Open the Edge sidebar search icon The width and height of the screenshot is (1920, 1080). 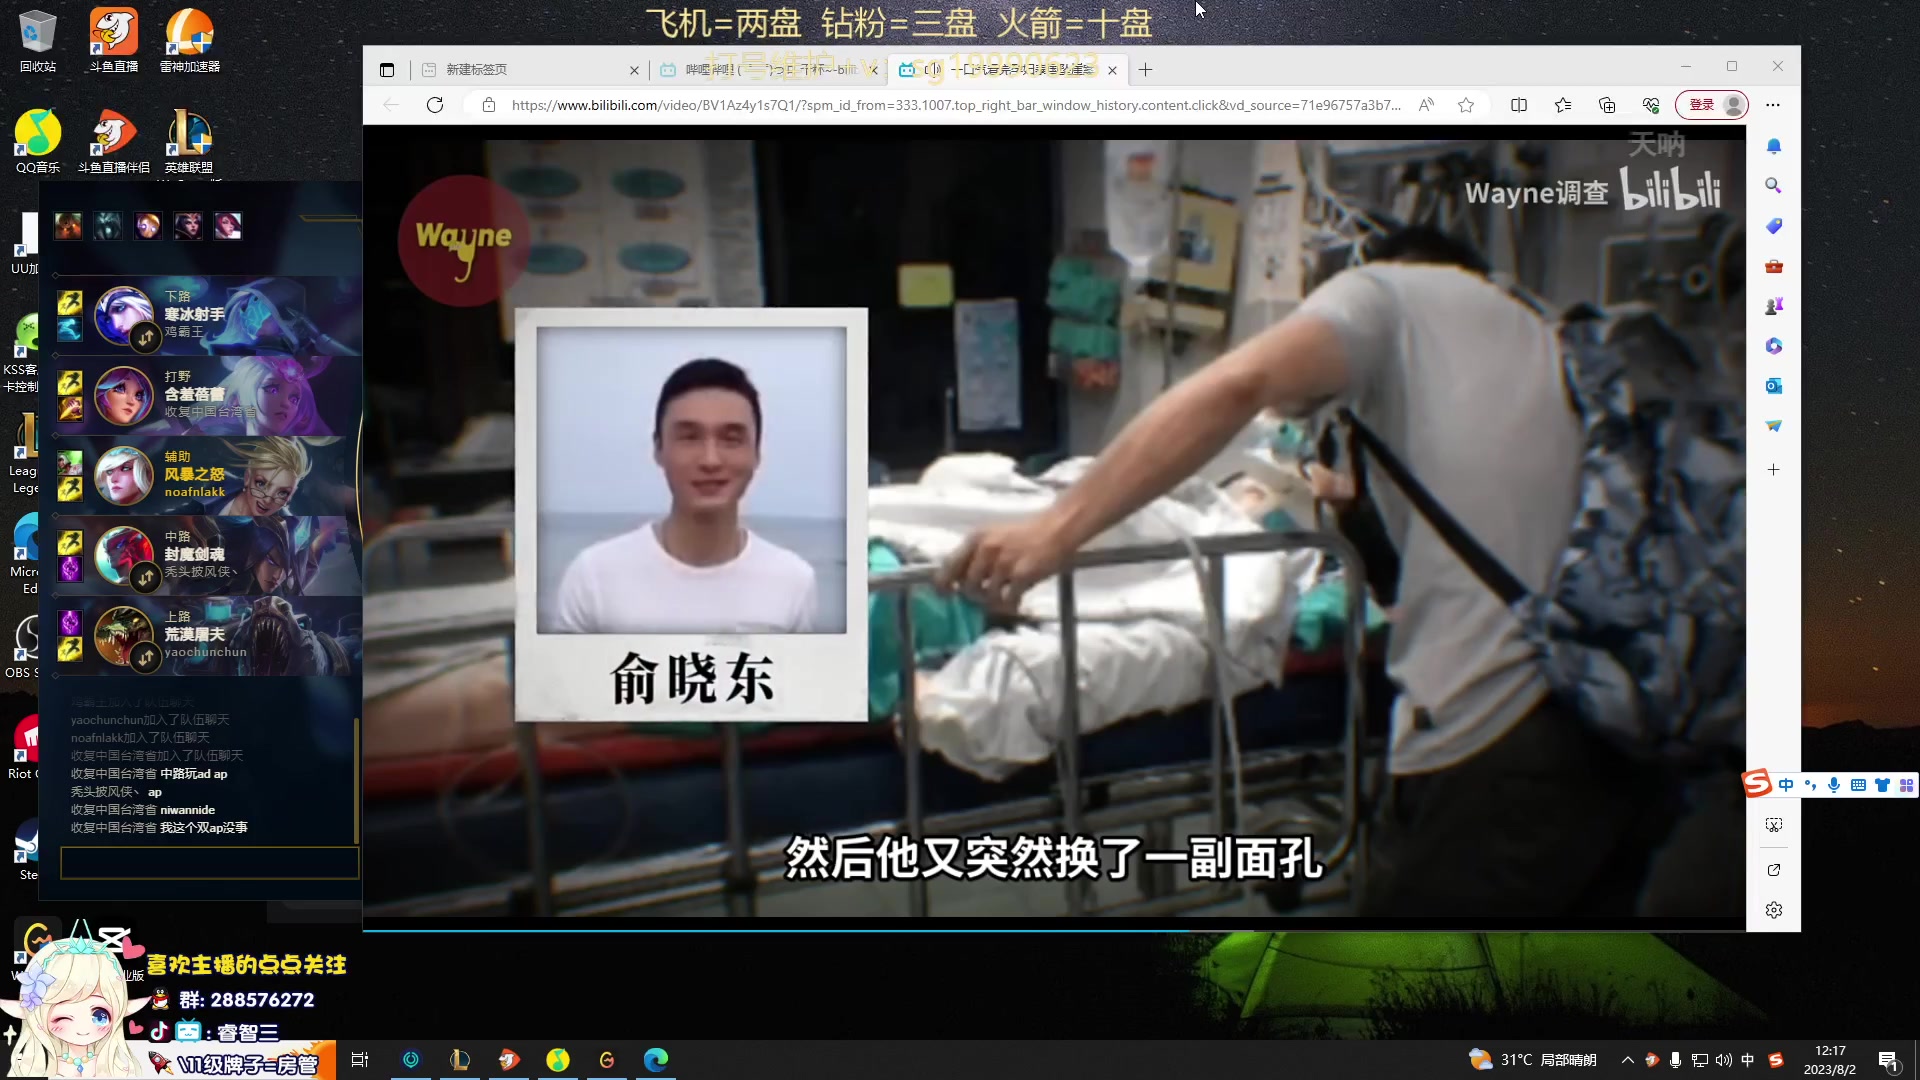(1774, 186)
